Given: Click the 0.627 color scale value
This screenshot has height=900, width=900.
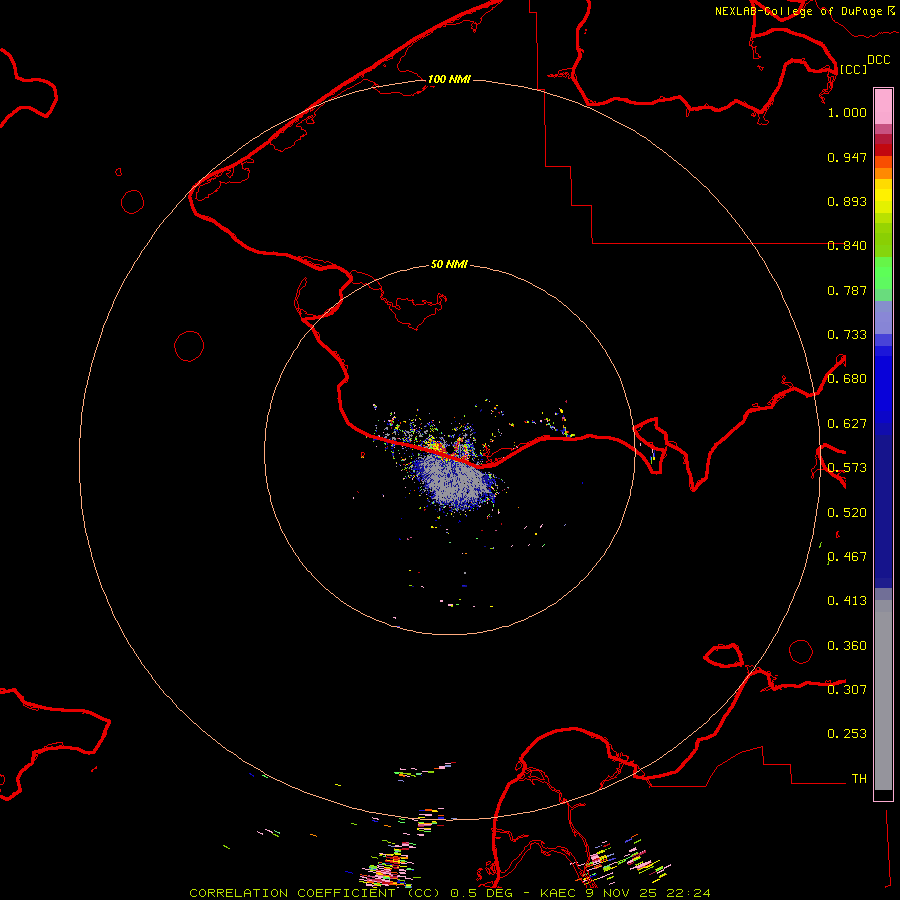Looking at the screenshot, I should (847, 424).
